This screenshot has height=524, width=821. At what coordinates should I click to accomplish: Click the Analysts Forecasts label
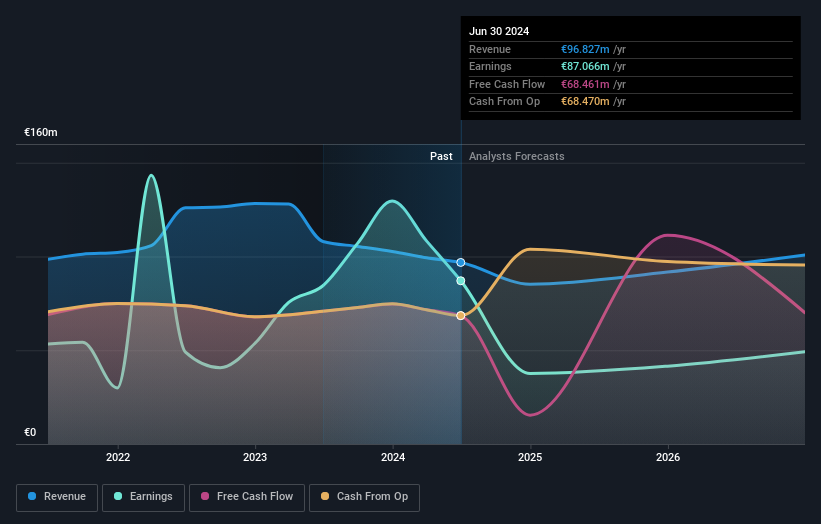click(x=516, y=156)
